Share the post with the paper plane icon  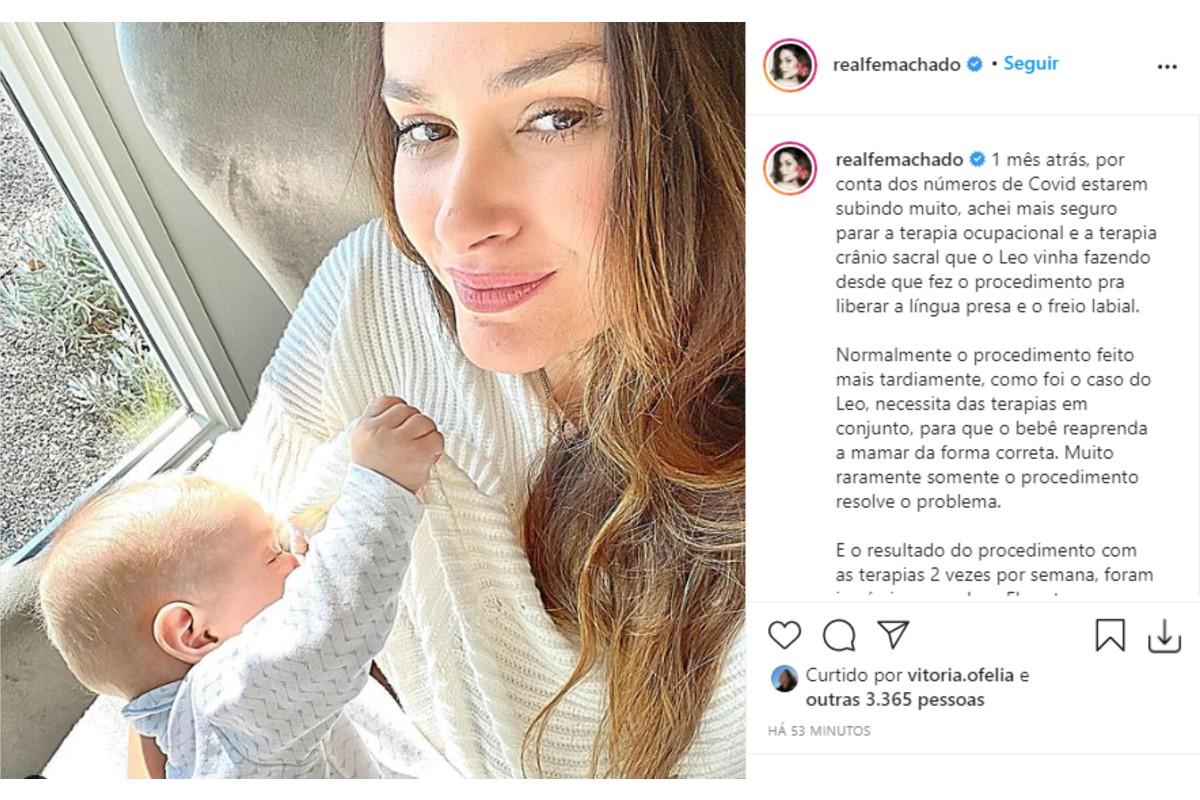(893, 635)
